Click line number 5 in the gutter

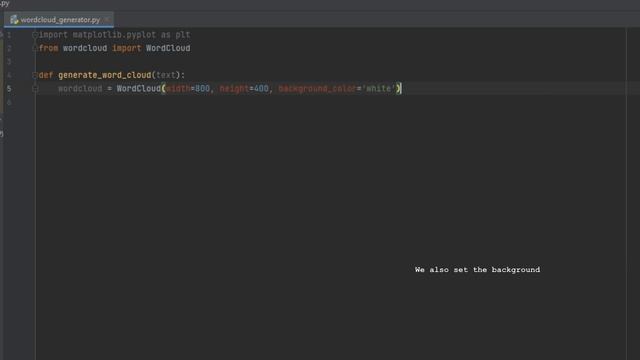tap(9, 89)
